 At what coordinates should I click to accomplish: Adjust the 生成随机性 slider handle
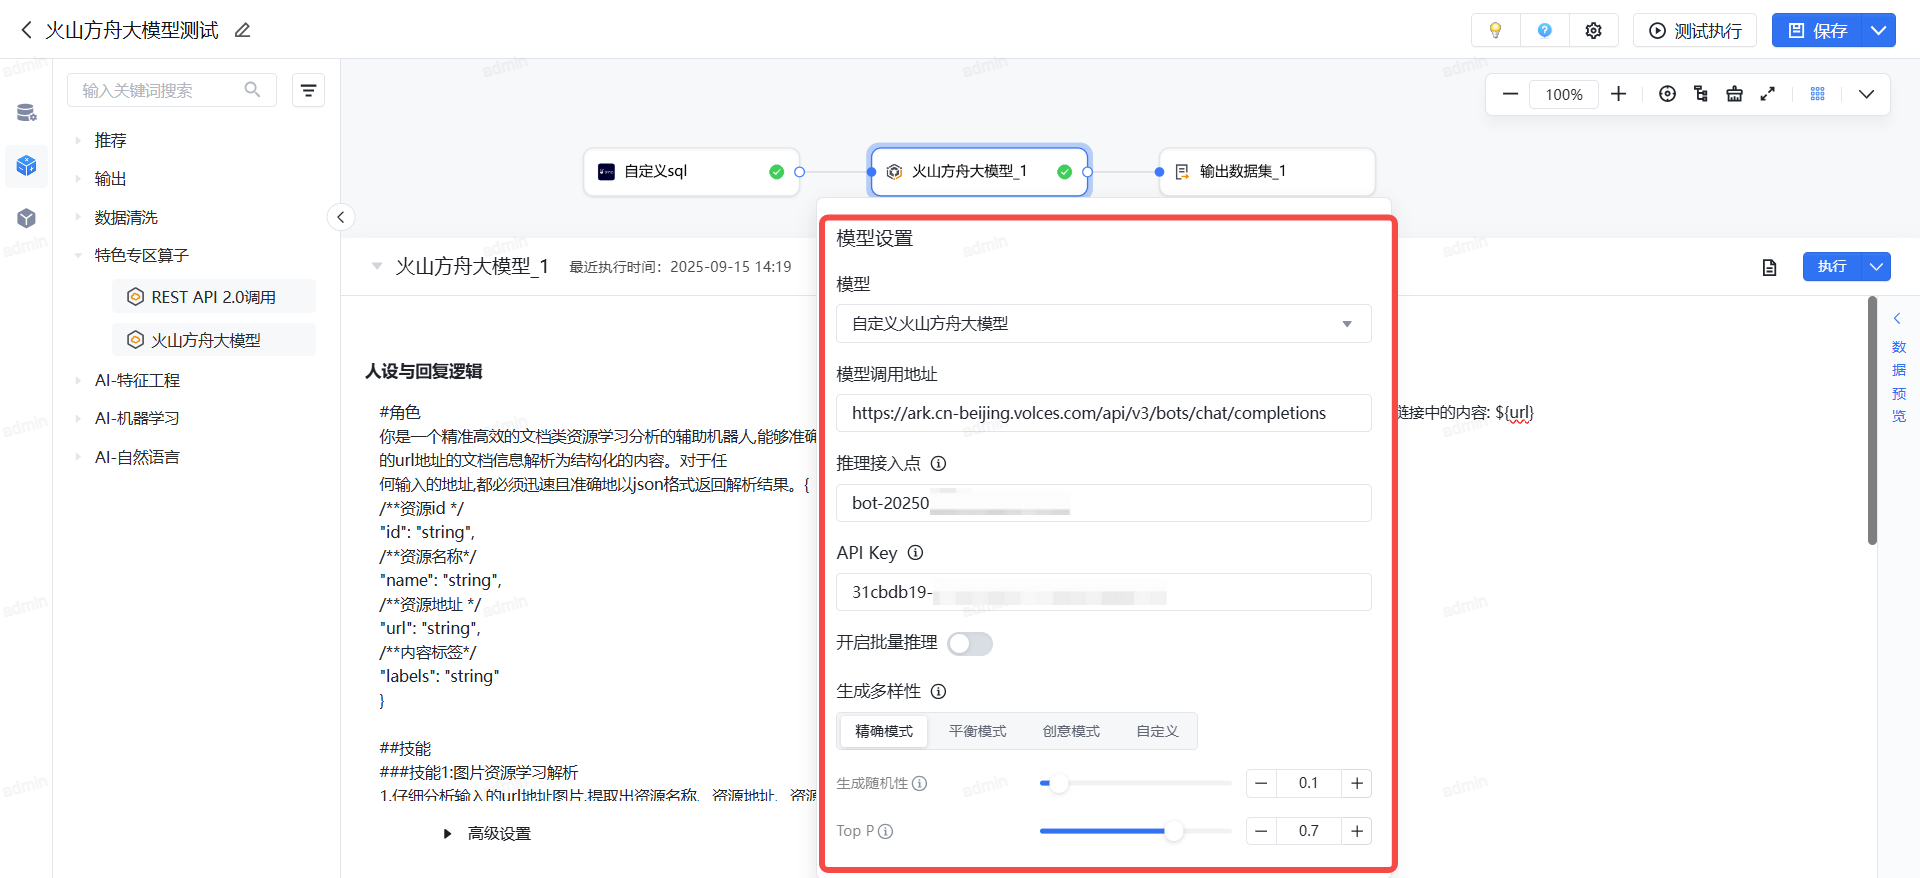click(x=1059, y=783)
